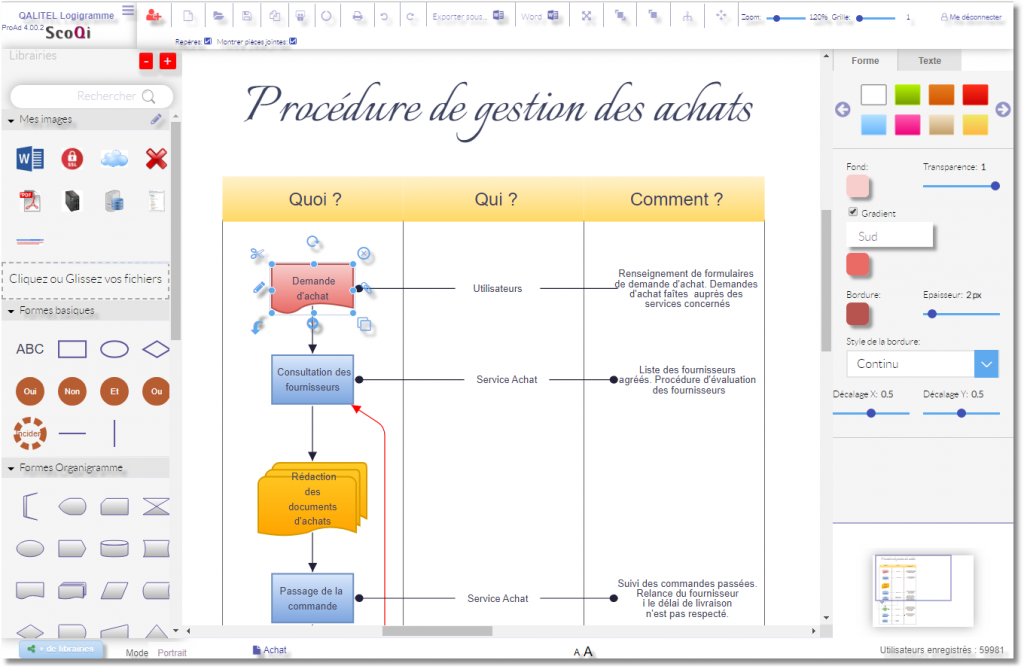This screenshot has width=1024, height=669.
Task: Toggle the Montrer pièces jointes checkbox
Action: [293, 41]
